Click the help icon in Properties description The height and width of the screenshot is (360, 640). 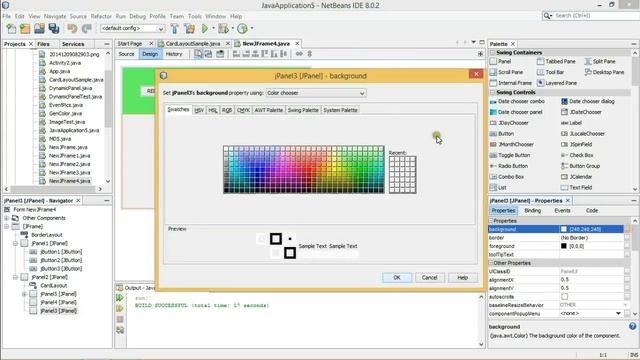[632, 326]
